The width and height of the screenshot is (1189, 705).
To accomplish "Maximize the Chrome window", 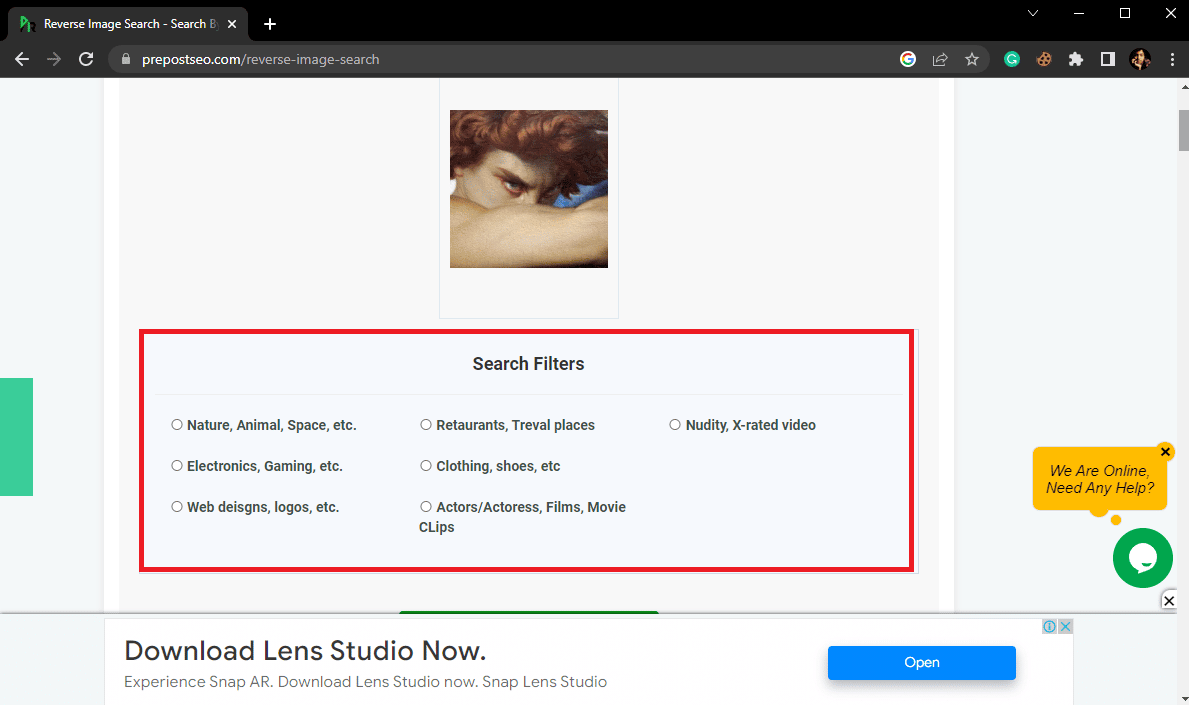I will tap(1125, 13).
